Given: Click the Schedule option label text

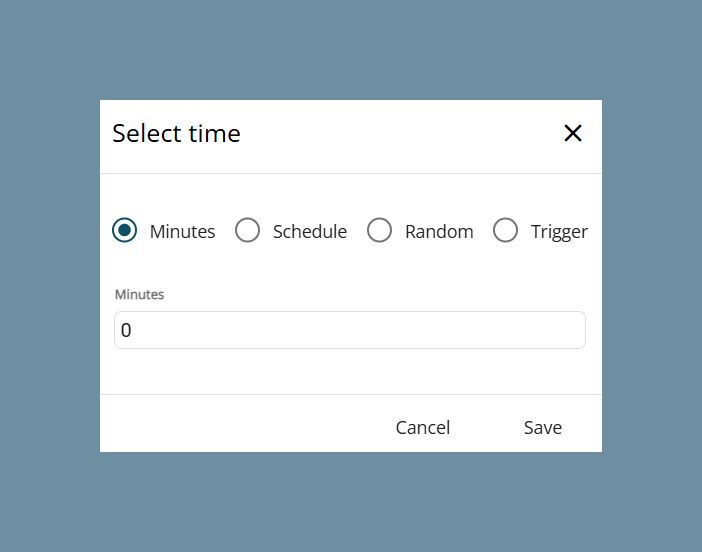Looking at the screenshot, I should click(x=310, y=231).
